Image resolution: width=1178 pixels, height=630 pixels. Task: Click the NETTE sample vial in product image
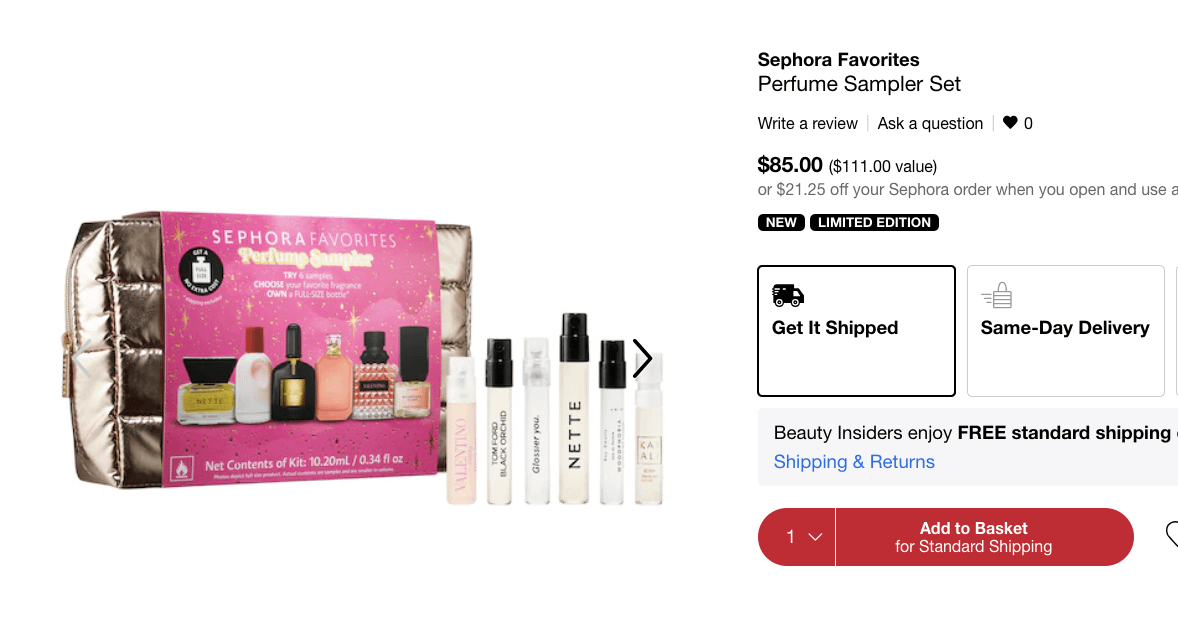click(x=574, y=409)
